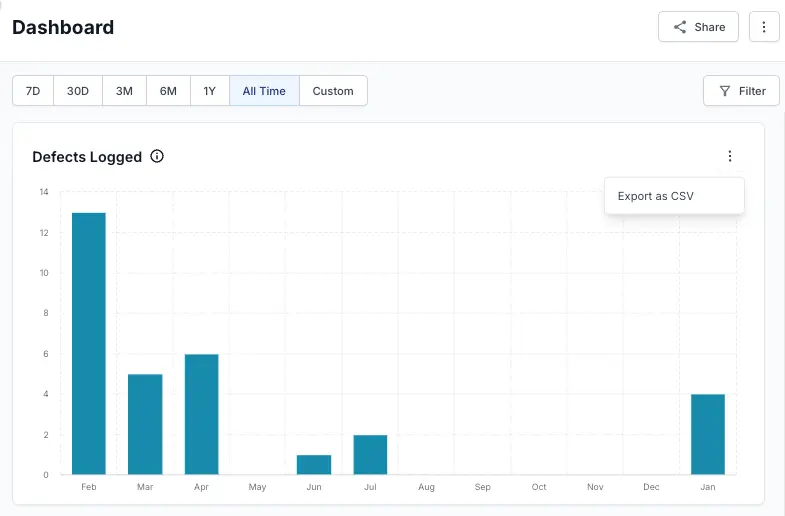This screenshot has height=516, width=785.
Task: Click the Jun bar in the chart
Action: coord(314,465)
